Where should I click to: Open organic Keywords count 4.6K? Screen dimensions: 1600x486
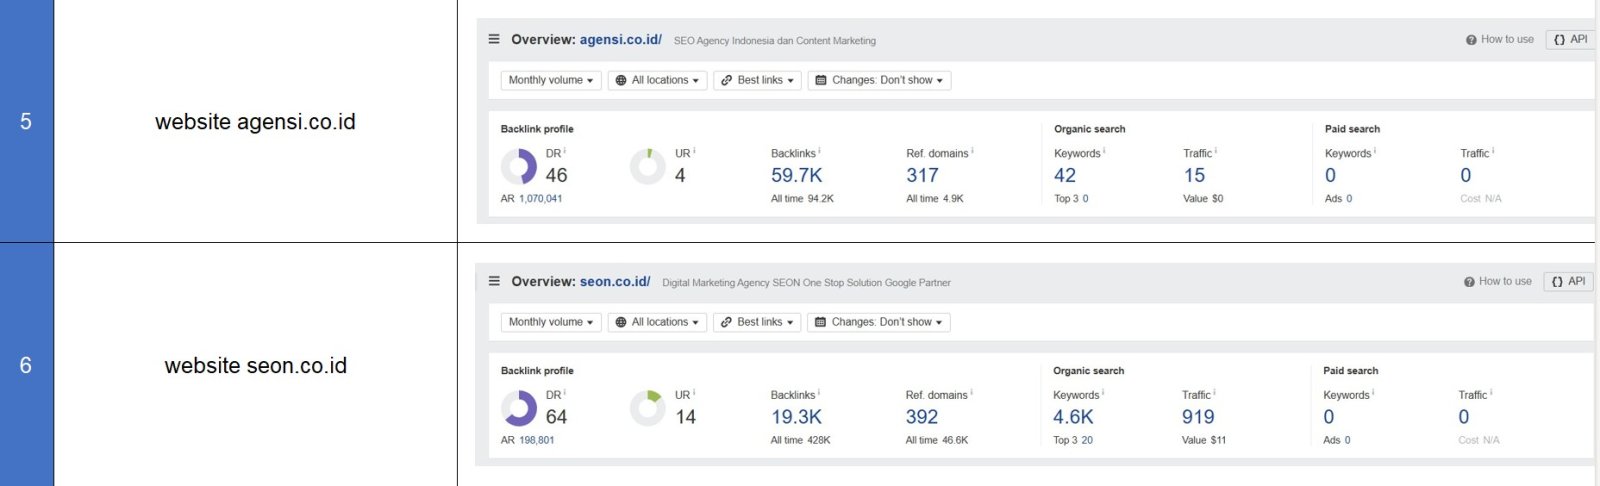(x=1074, y=418)
